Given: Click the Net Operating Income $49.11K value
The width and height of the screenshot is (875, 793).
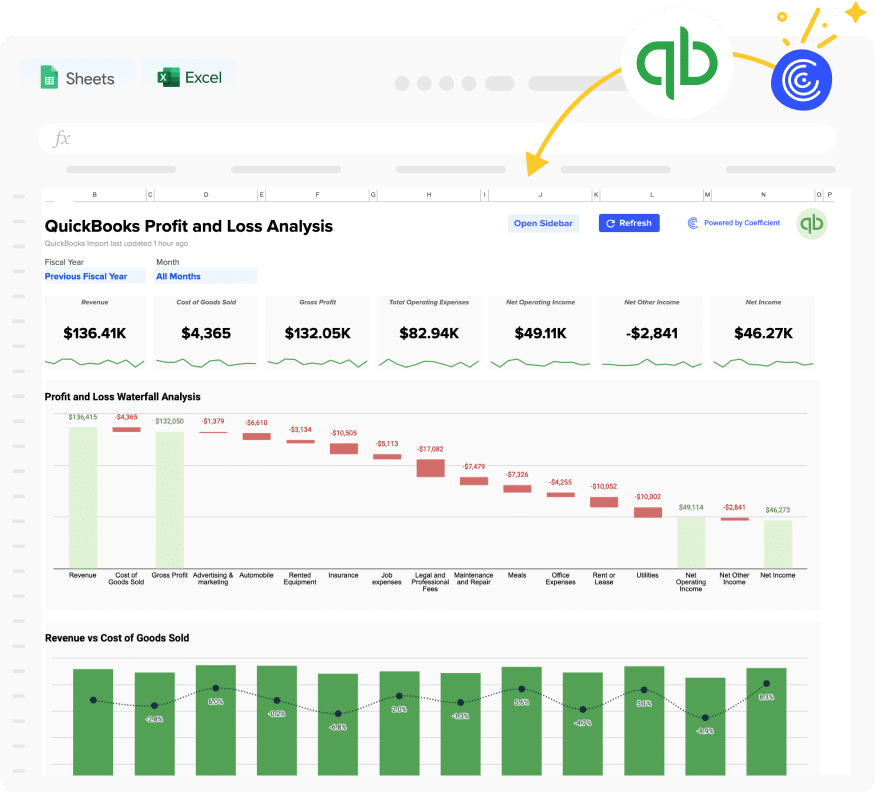Looking at the screenshot, I should click(540, 333).
